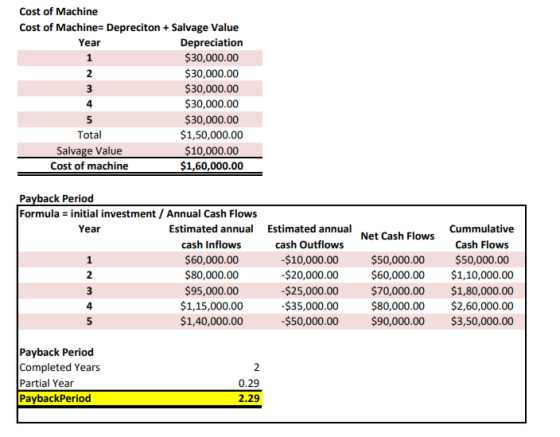Click the Completed Years label
Image resolution: width=560 pixels, height=437 pixels.
(60, 367)
